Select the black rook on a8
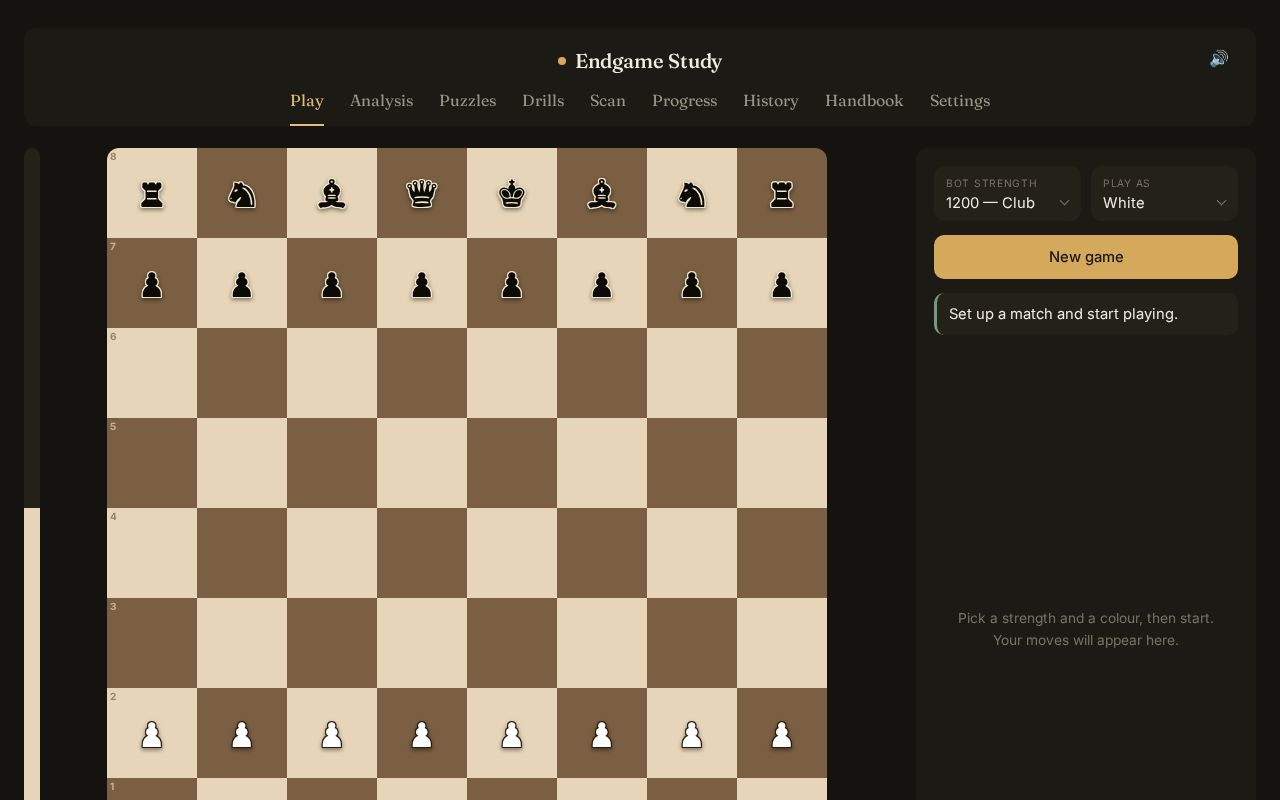The height and width of the screenshot is (800, 1280). coord(152,193)
